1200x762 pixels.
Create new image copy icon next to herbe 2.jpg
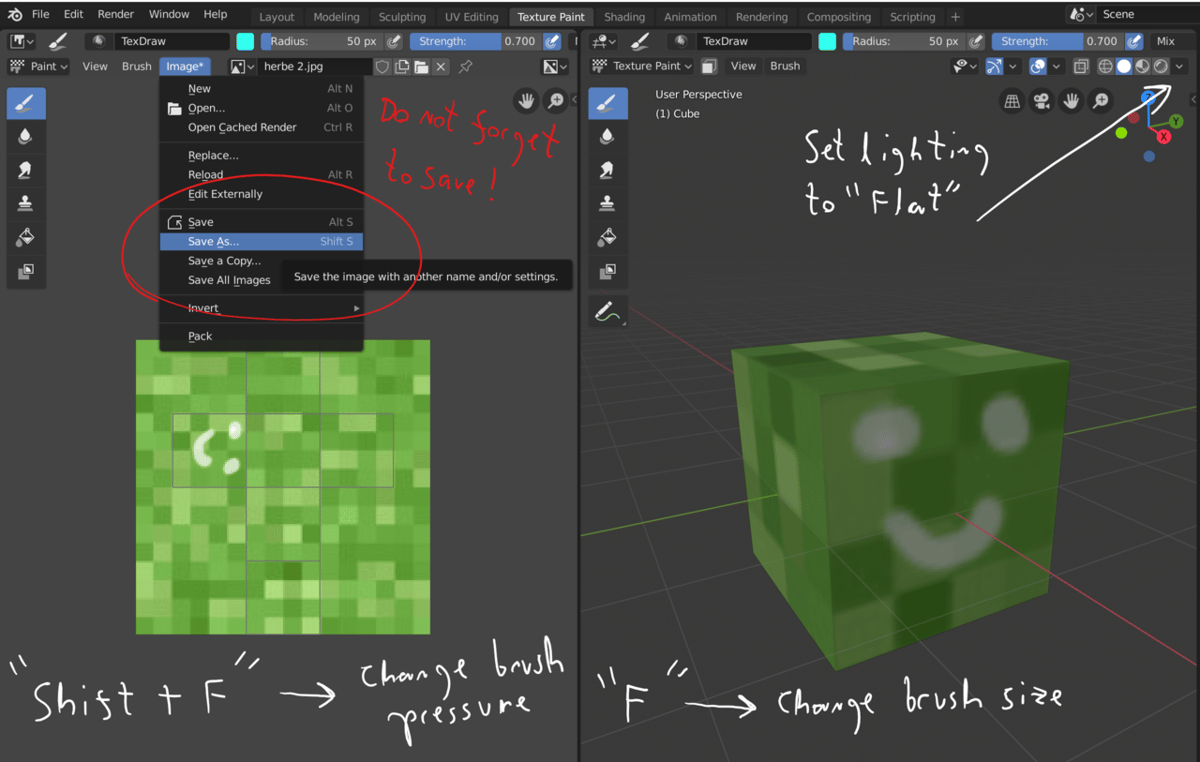[402, 67]
